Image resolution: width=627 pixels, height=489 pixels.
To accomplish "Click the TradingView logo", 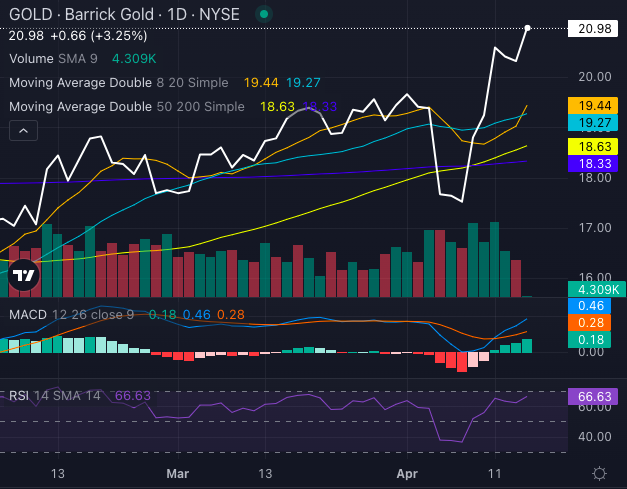I will (x=24, y=275).
